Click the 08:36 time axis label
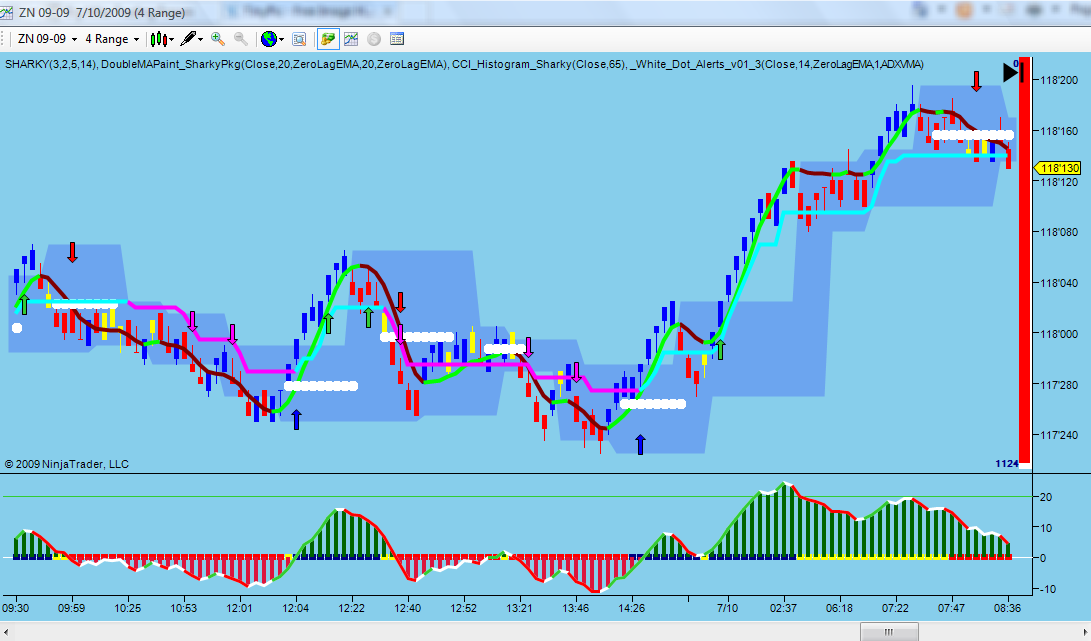This screenshot has width=1091, height=641. click(x=1008, y=608)
